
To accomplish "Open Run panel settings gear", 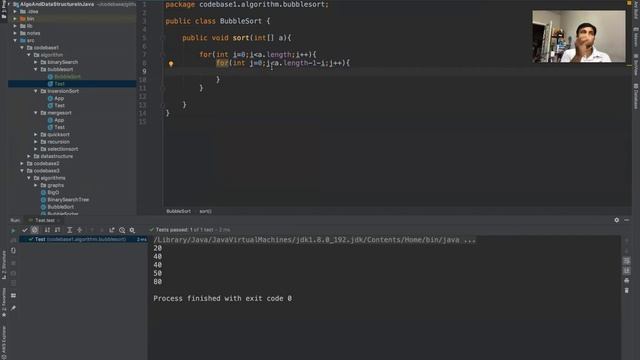I will pyautogui.click(x=617, y=220).
